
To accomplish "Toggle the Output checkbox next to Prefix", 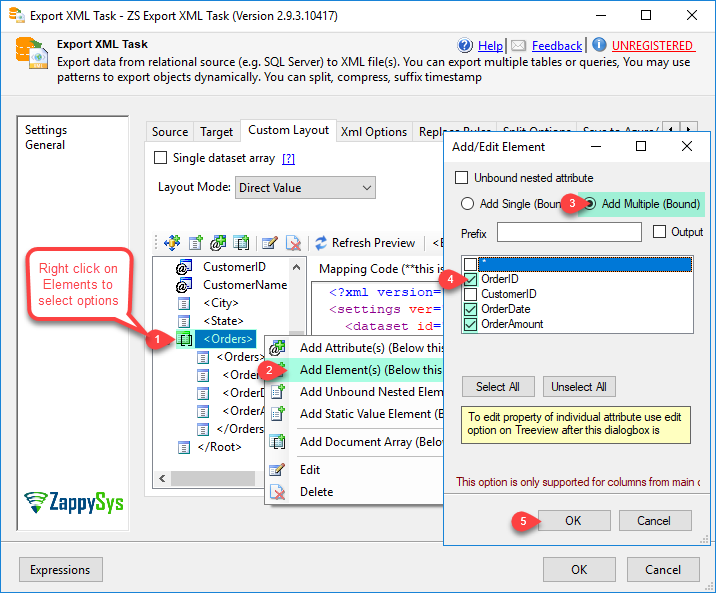I will click(659, 232).
